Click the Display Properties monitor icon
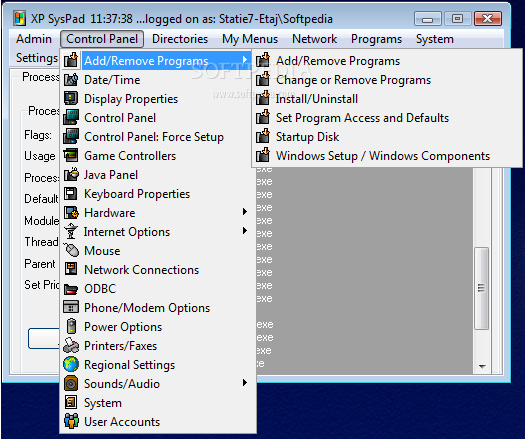This screenshot has height=440, width=525. point(71,98)
